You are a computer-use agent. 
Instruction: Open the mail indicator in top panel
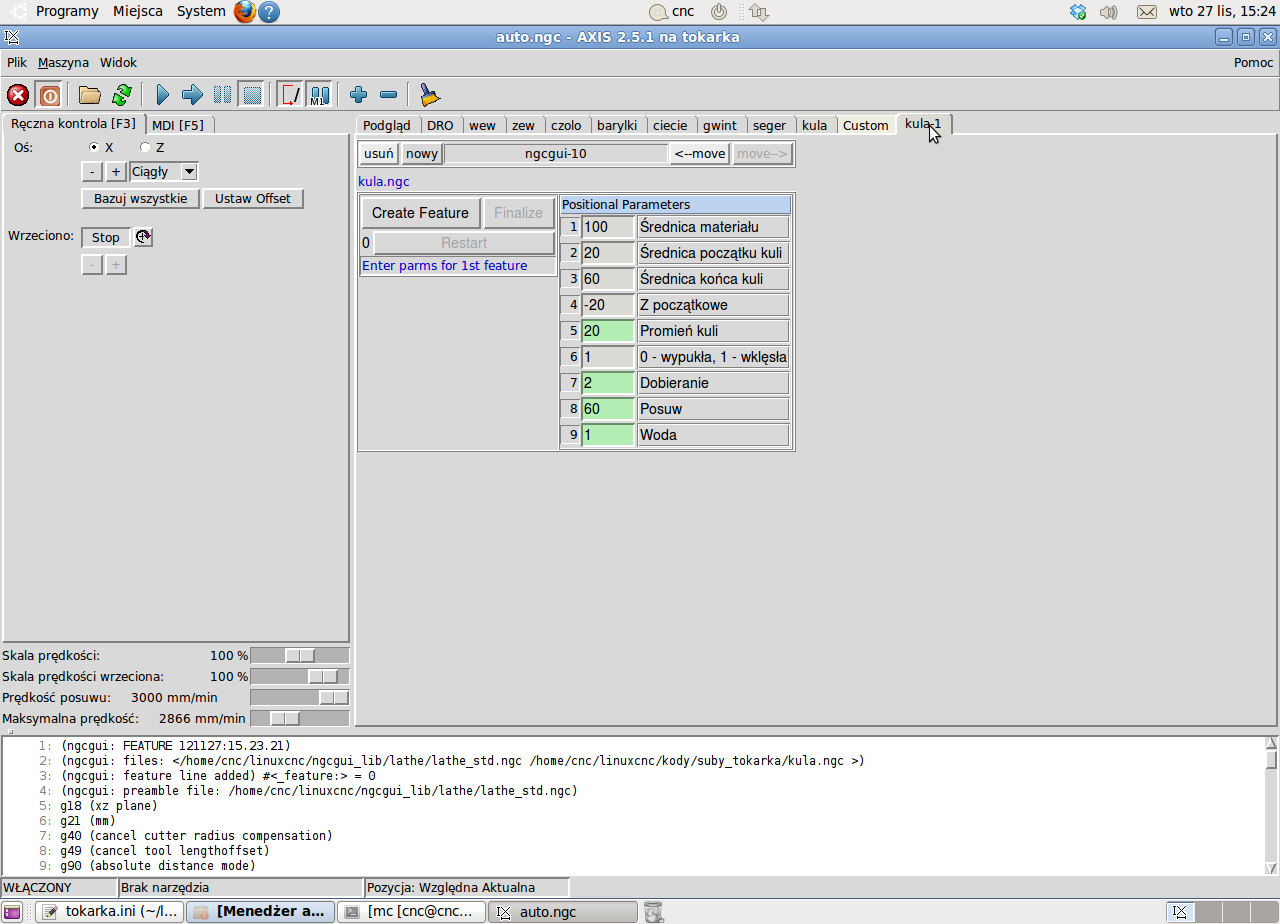point(1147,12)
